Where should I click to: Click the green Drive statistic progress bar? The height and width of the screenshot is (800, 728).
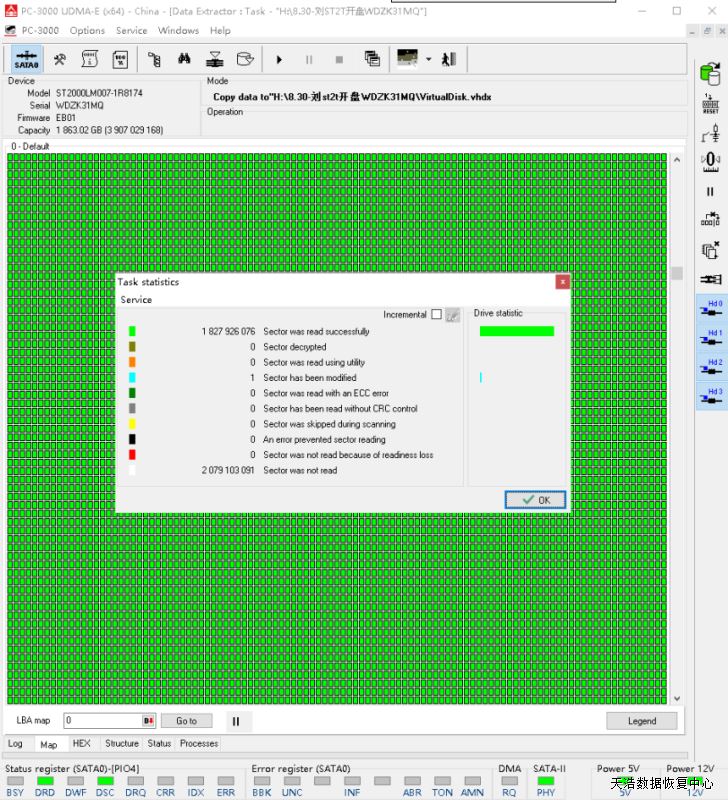(x=516, y=331)
